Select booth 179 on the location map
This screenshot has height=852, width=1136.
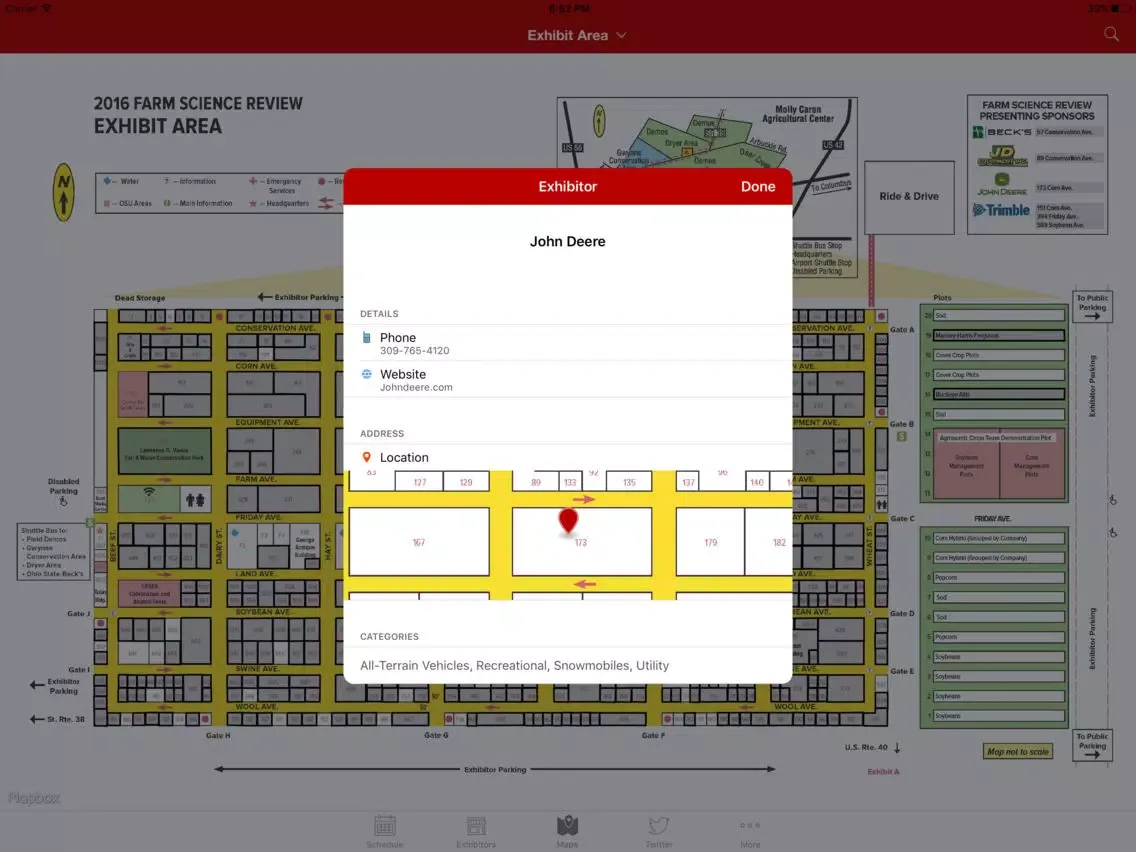click(x=710, y=542)
